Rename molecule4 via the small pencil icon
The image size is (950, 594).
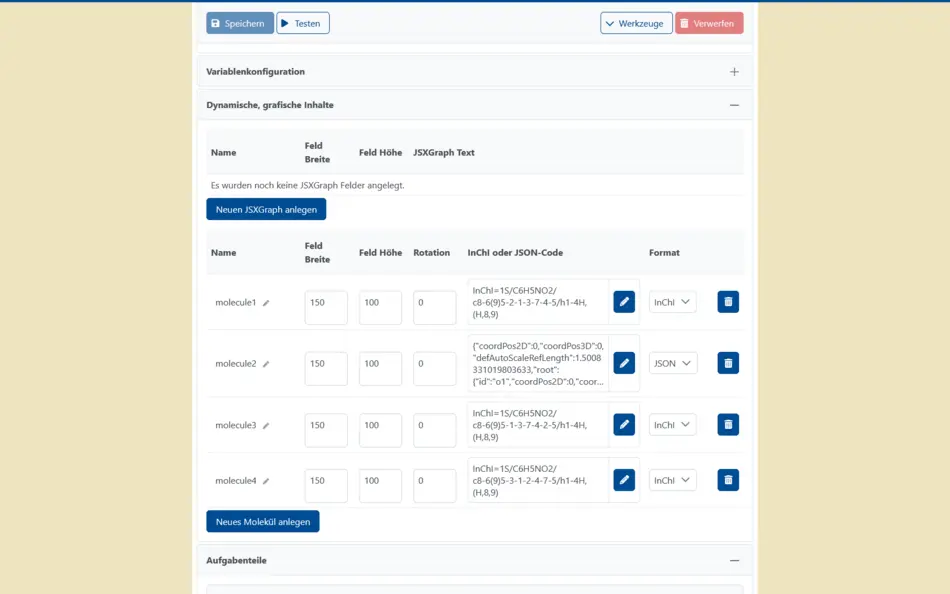coord(266,481)
